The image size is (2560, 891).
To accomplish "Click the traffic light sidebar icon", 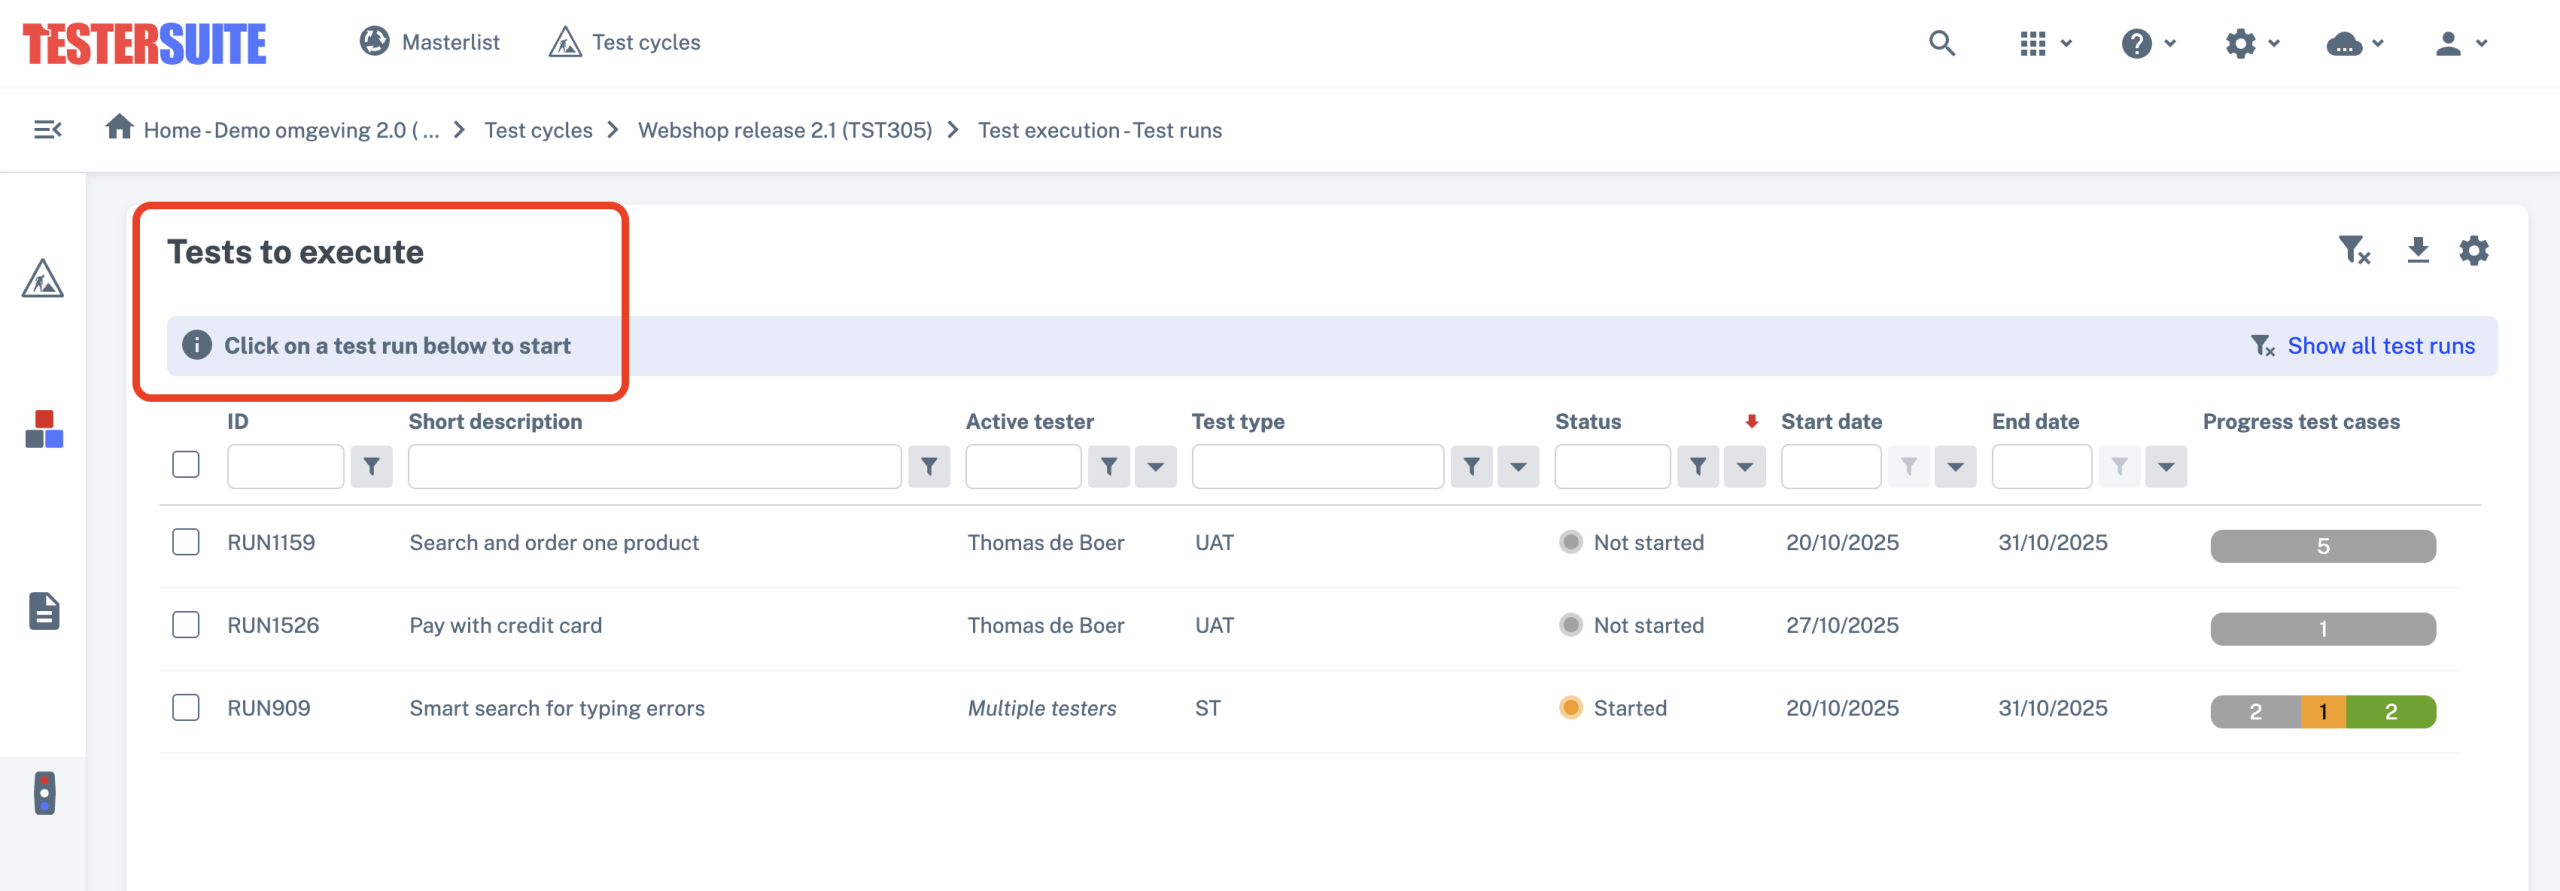I will 44,793.
